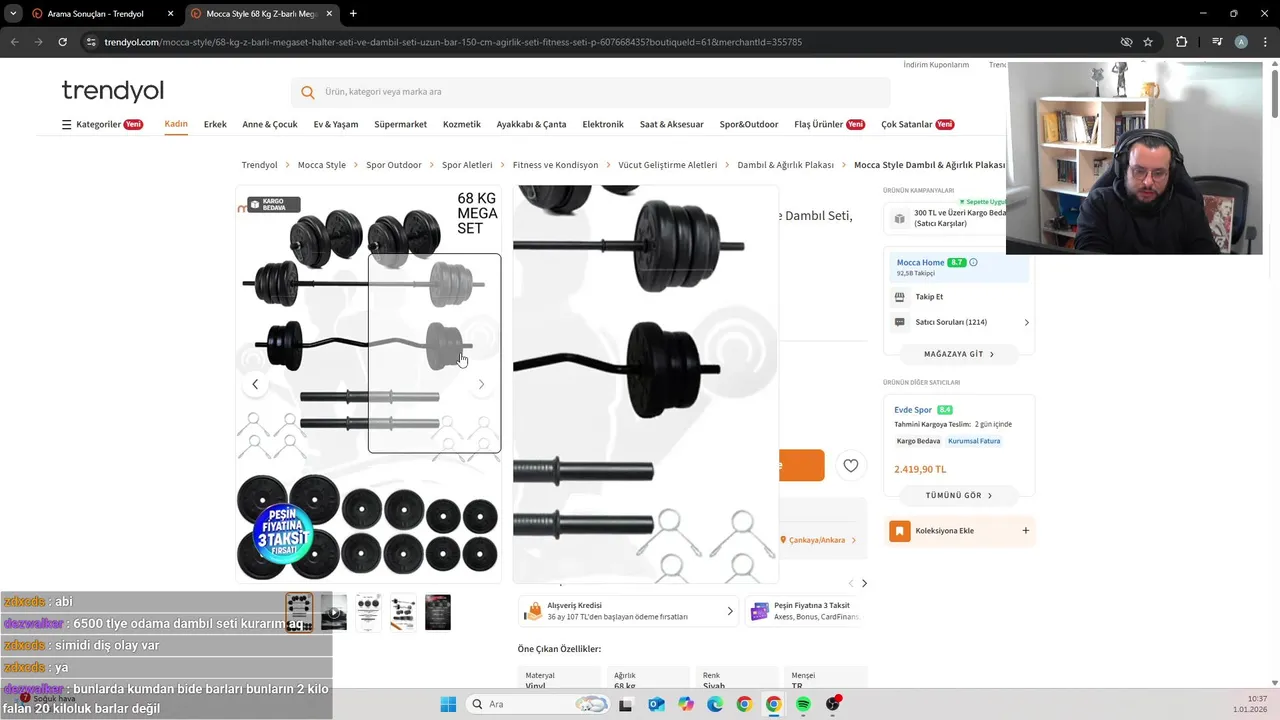
Task: Select the fourth product thumbnail
Action: (x=403, y=612)
